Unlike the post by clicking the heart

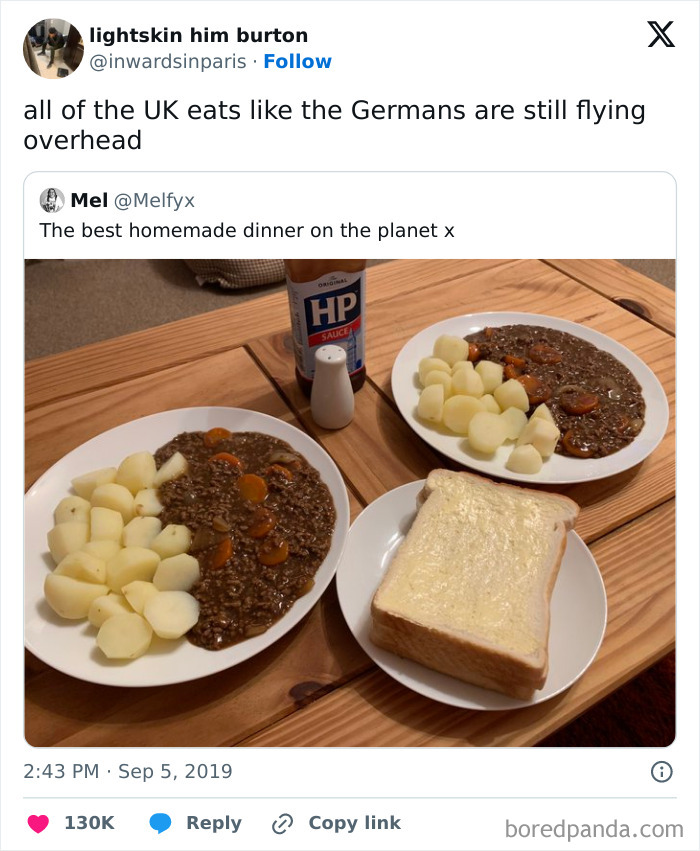[36, 823]
